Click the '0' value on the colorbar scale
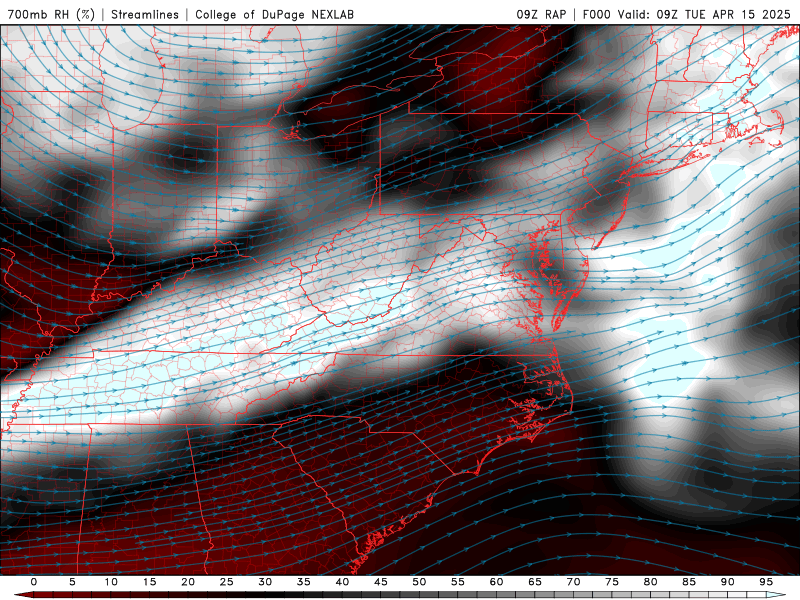The image size is (800, 600). [x=34, y=582]
